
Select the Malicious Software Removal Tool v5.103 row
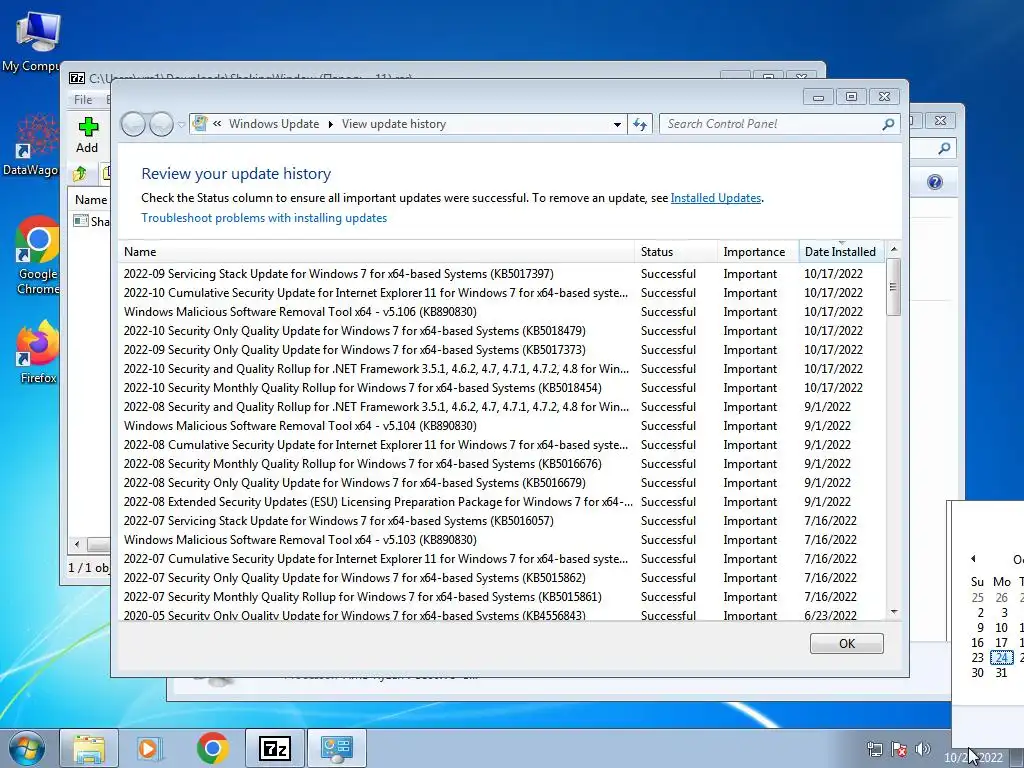pos(502,539)
